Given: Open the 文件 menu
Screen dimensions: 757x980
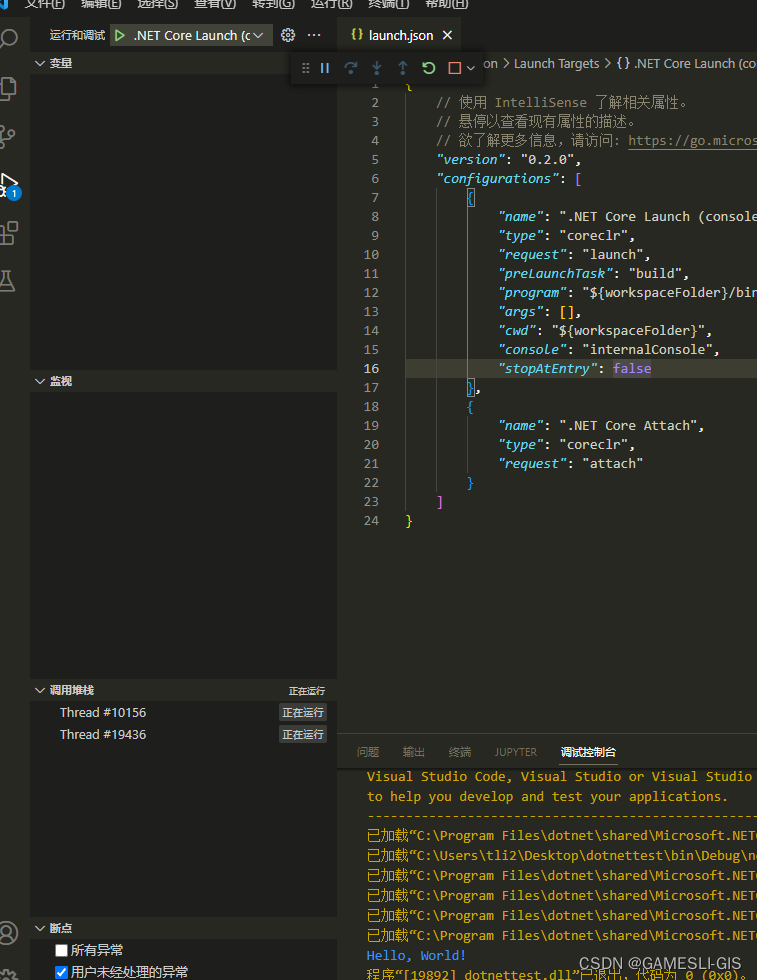Looking at the screenshot, I should point(44,4).
